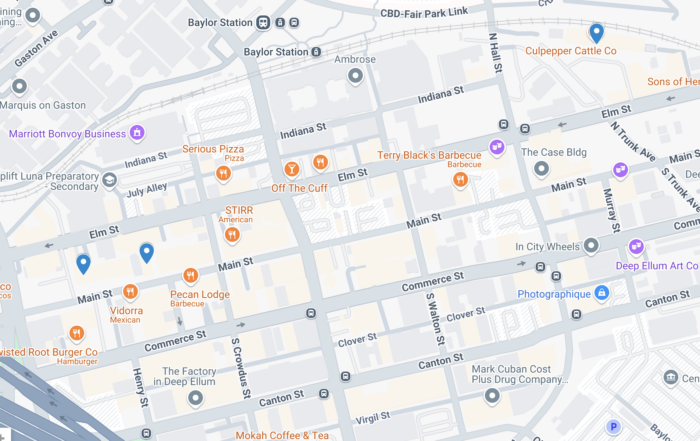Select The Case Bldg location pin
Image resolution: width=700 pixels, height=441 pixels.
(542, 169)
